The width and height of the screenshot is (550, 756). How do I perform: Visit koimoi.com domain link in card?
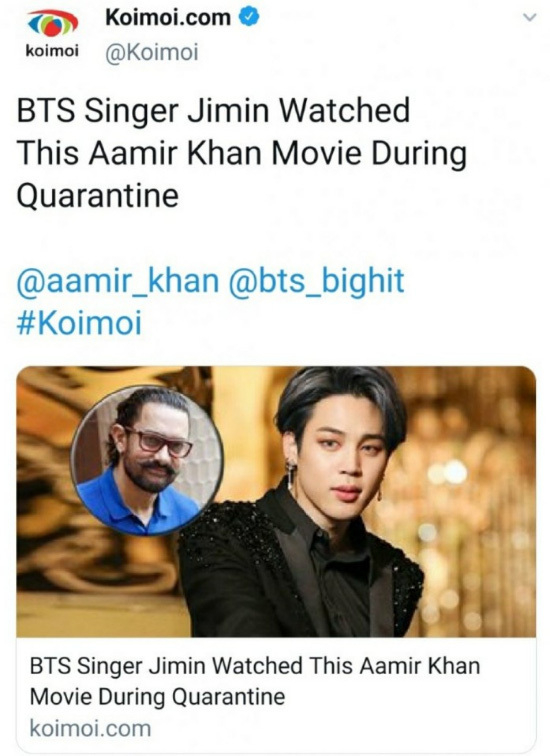tap(90, 728)
